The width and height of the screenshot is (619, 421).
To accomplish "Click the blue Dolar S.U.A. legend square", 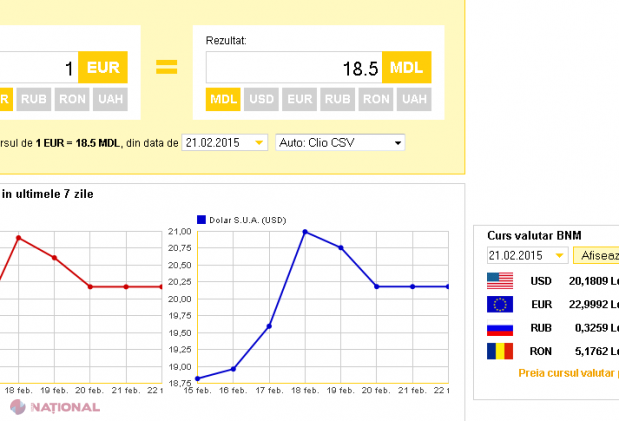I will (x=201, y=219).
